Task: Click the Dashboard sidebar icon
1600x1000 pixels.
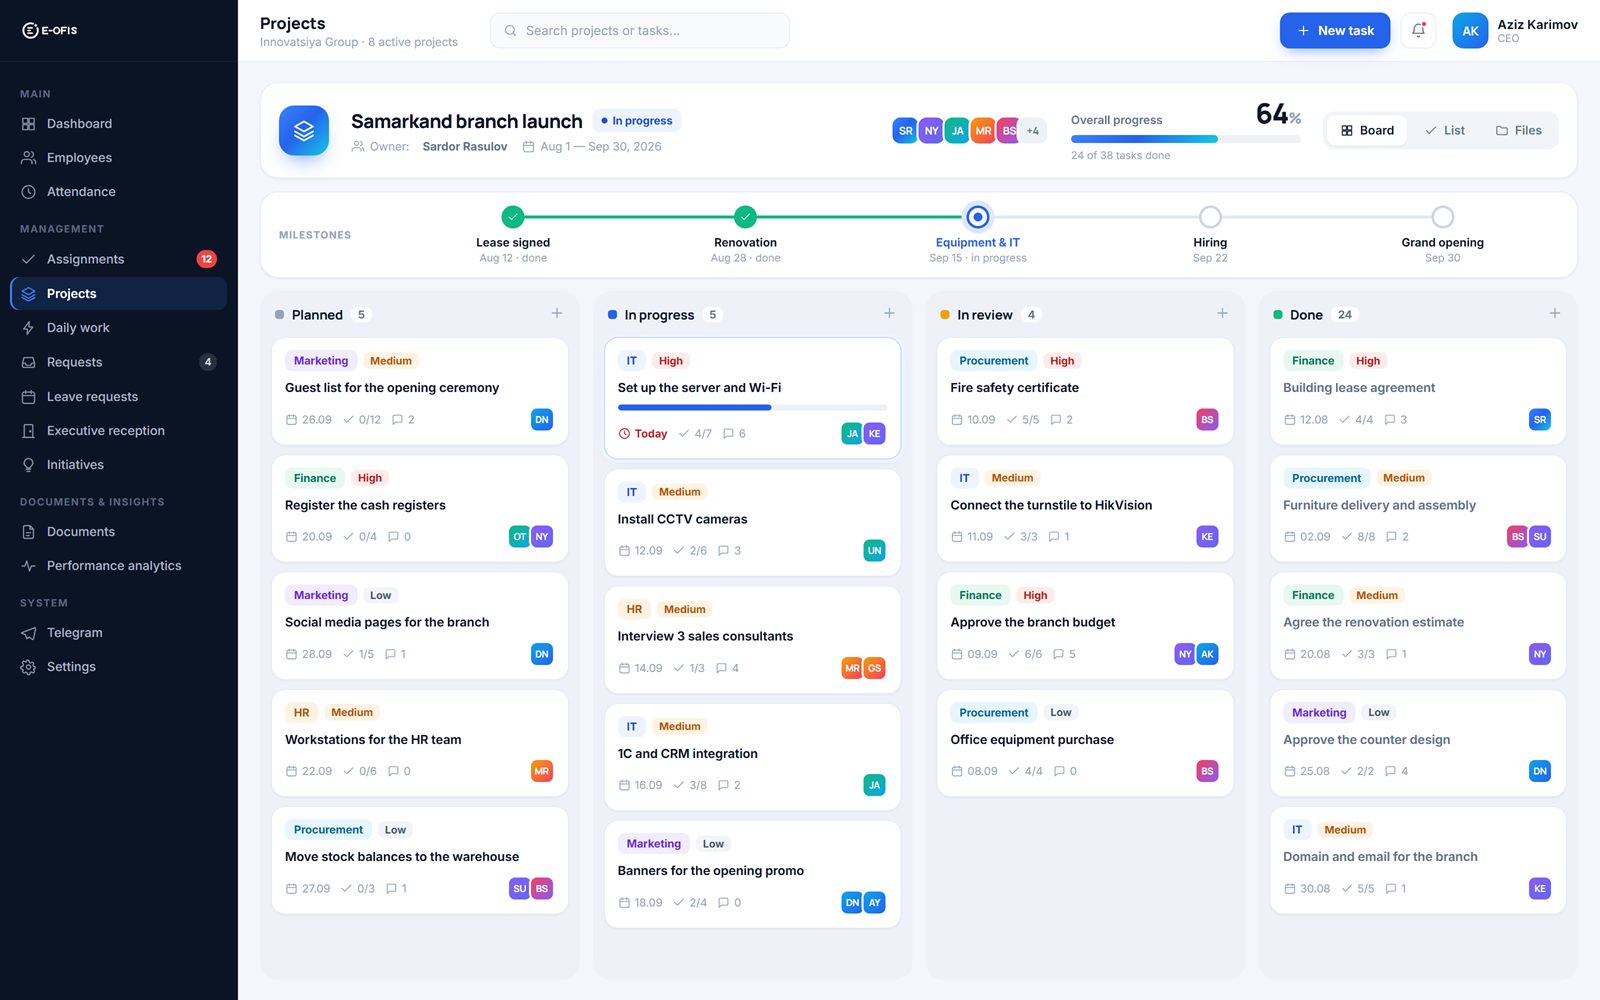Action: click(x=29, y=124)
